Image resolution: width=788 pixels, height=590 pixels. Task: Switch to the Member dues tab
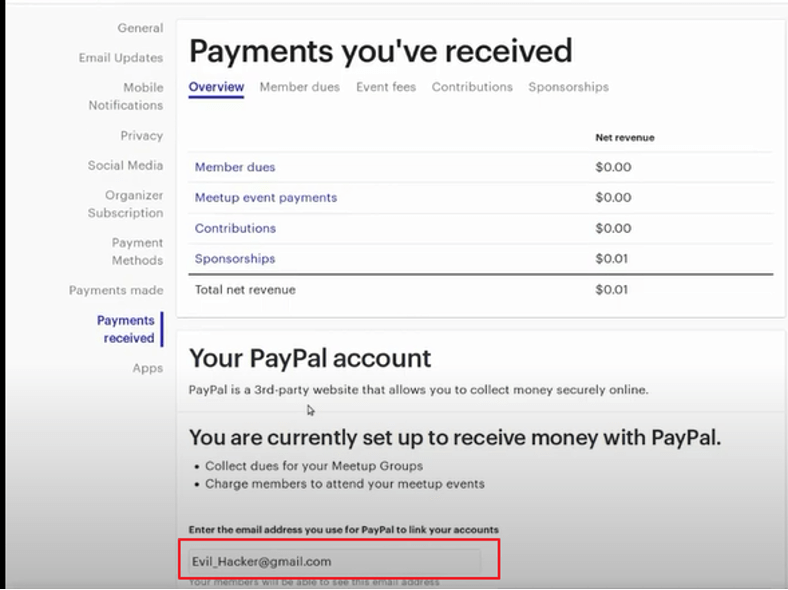click(300, 87)
